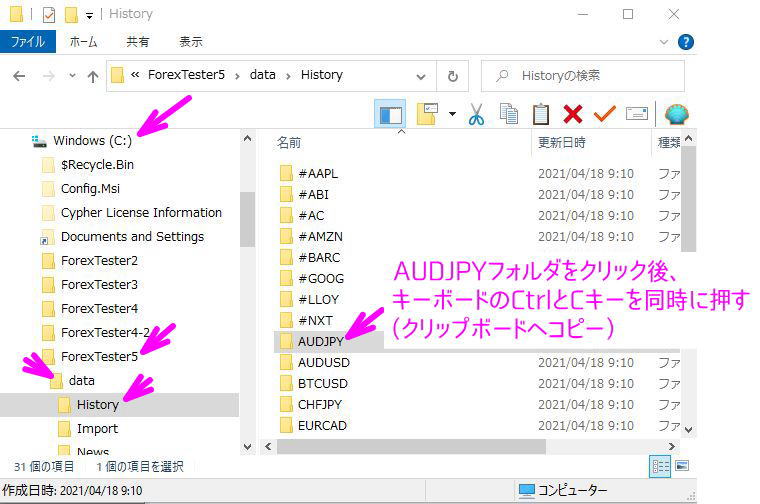The height and width of the screenshot is (504, 760).
Task: Click data in the address breadcrumb
Action: [x=263, y=75]
